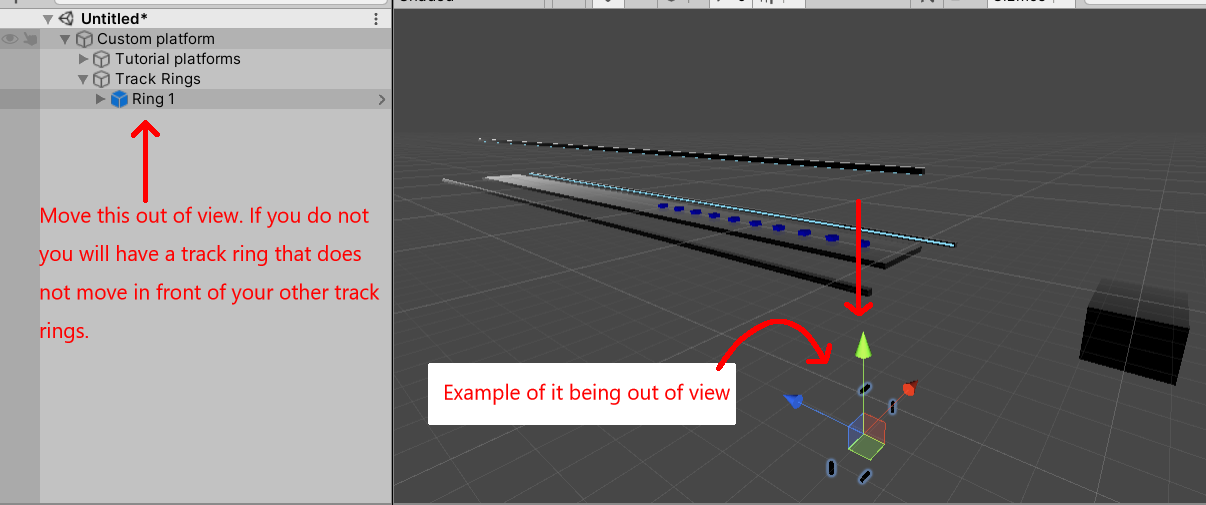The width and height of the screenshot is (1206, 505).
Task: Toggle the hierarchy picking hand icon
Action: coord(30,39)
